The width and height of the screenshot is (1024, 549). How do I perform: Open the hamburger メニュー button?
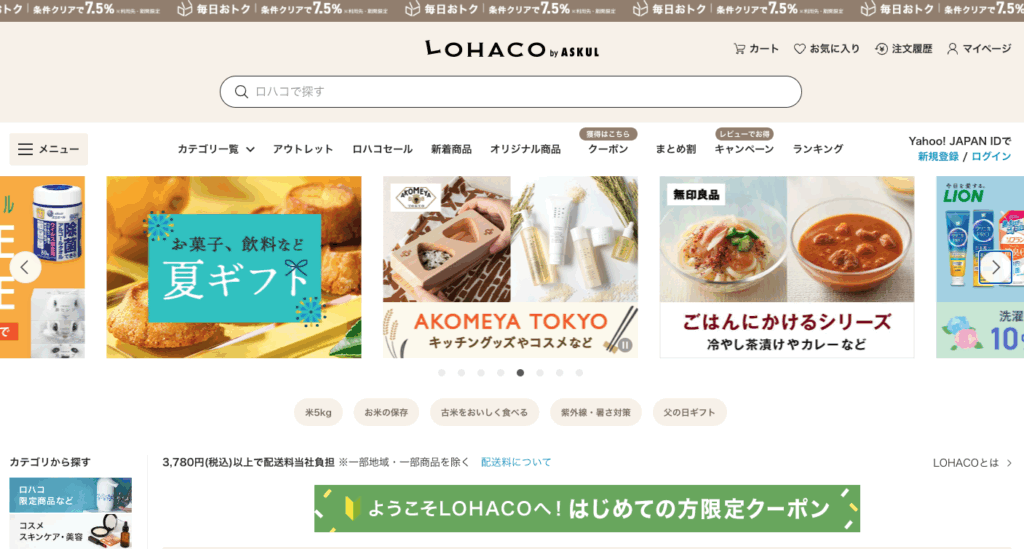pos(48,149)
